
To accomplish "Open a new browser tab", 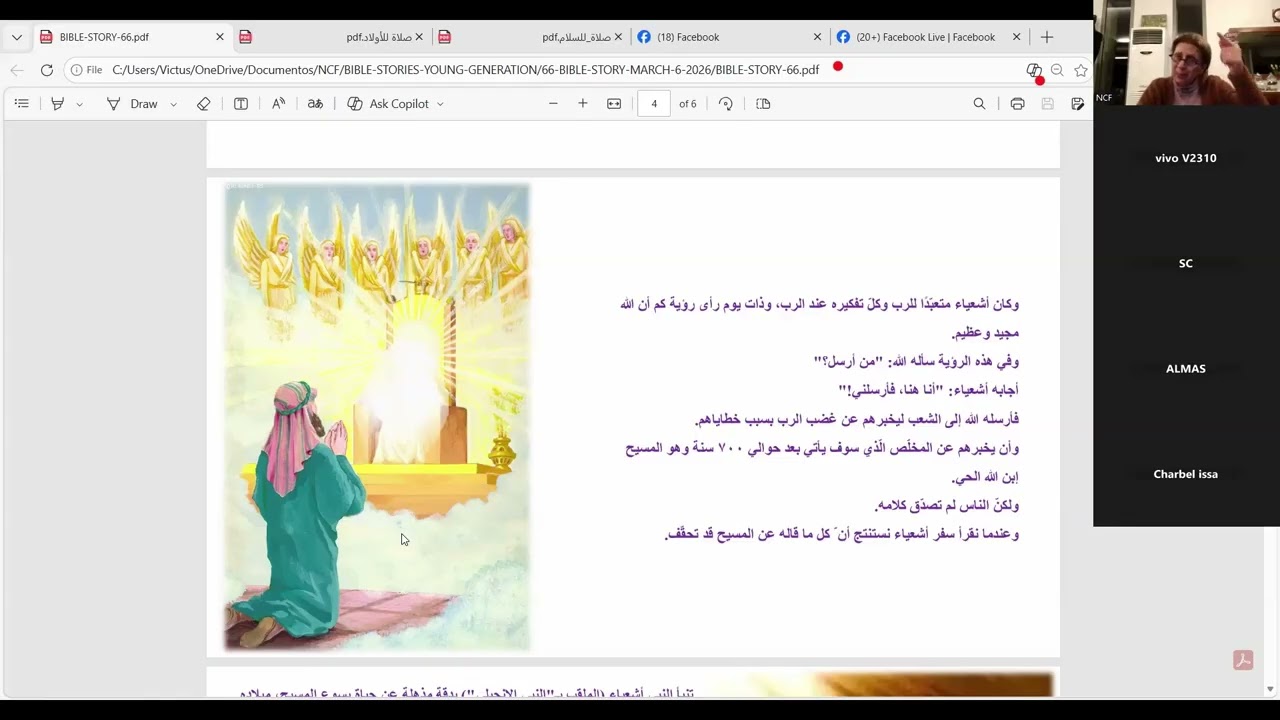I will [x=1047, y=37].
